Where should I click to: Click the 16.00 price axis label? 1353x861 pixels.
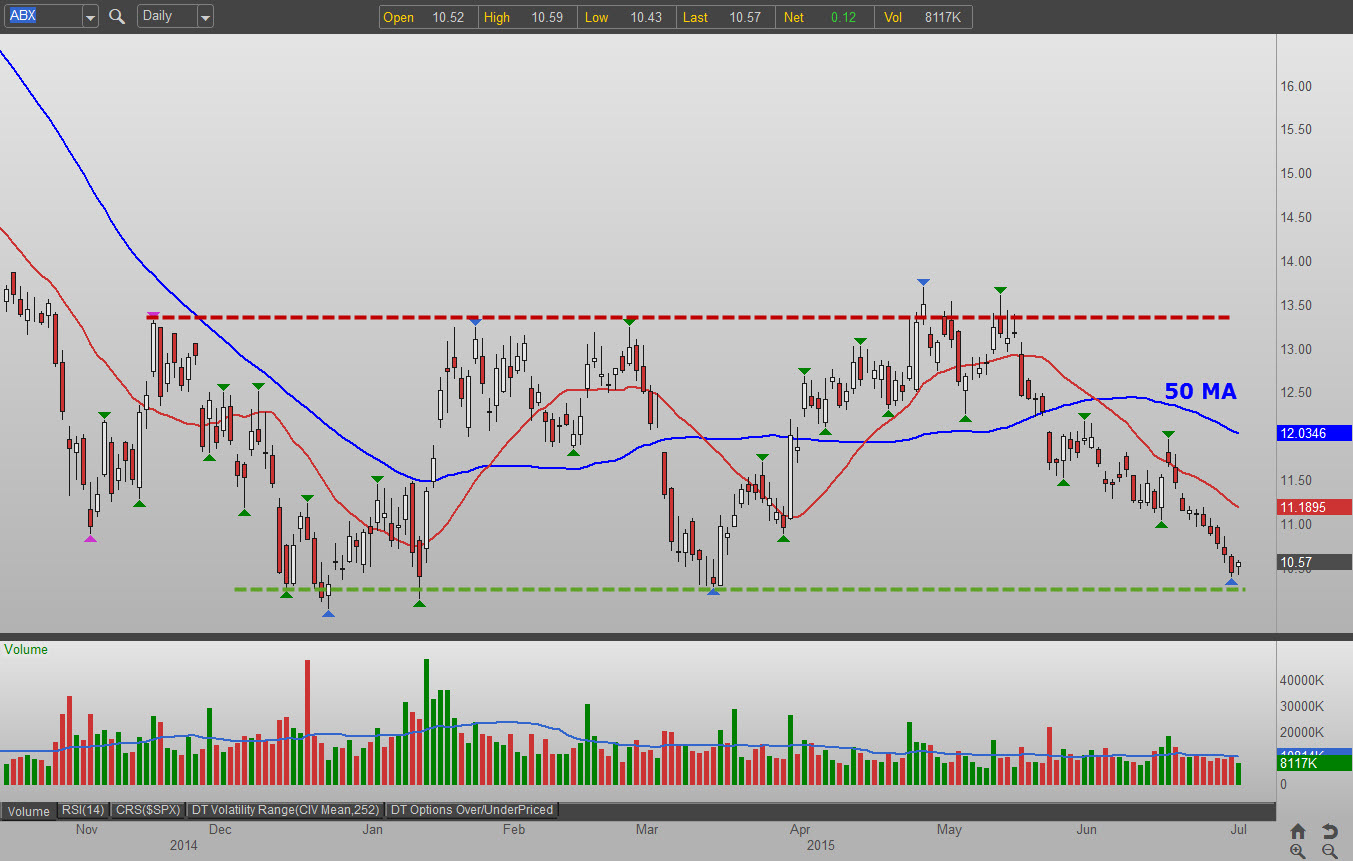(1297, 86)
